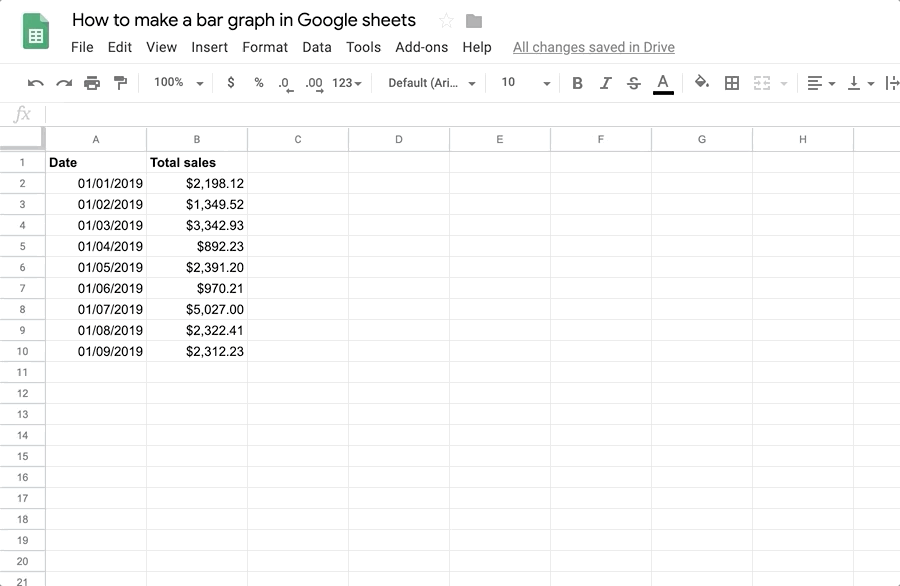The width and height of the screenshot is (900, 586).
Task: Select cell containing 01/09/2019
Action: tap(96, 351)
